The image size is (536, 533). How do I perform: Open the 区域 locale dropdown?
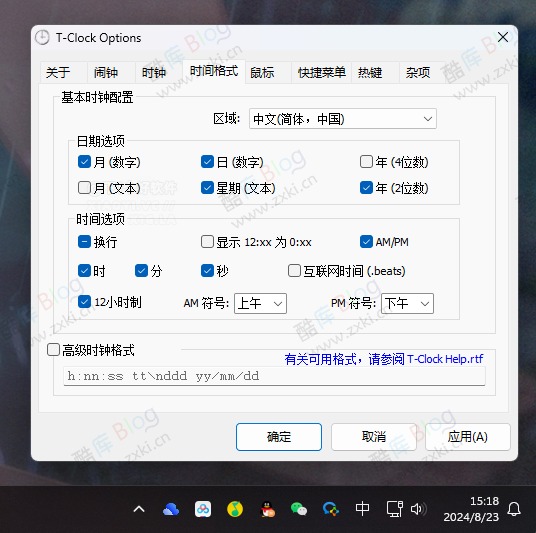343,119
